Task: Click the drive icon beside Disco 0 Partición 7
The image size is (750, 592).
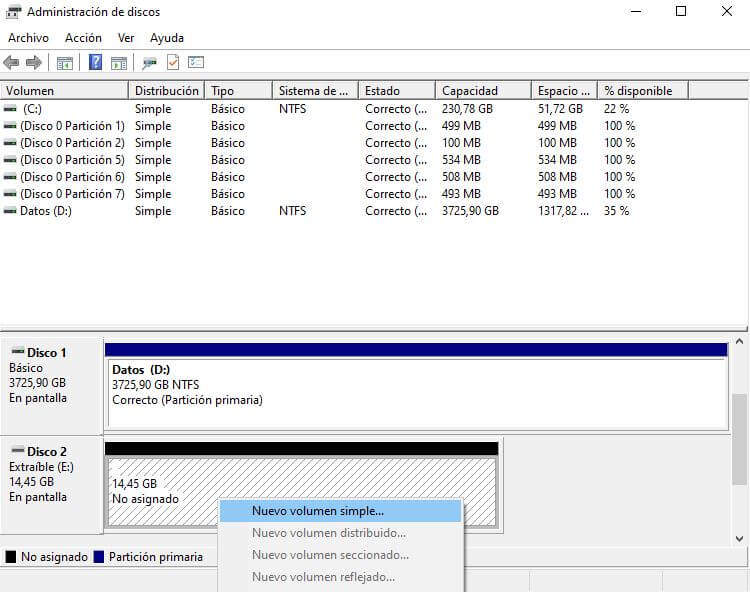Action: click(10, 194)
